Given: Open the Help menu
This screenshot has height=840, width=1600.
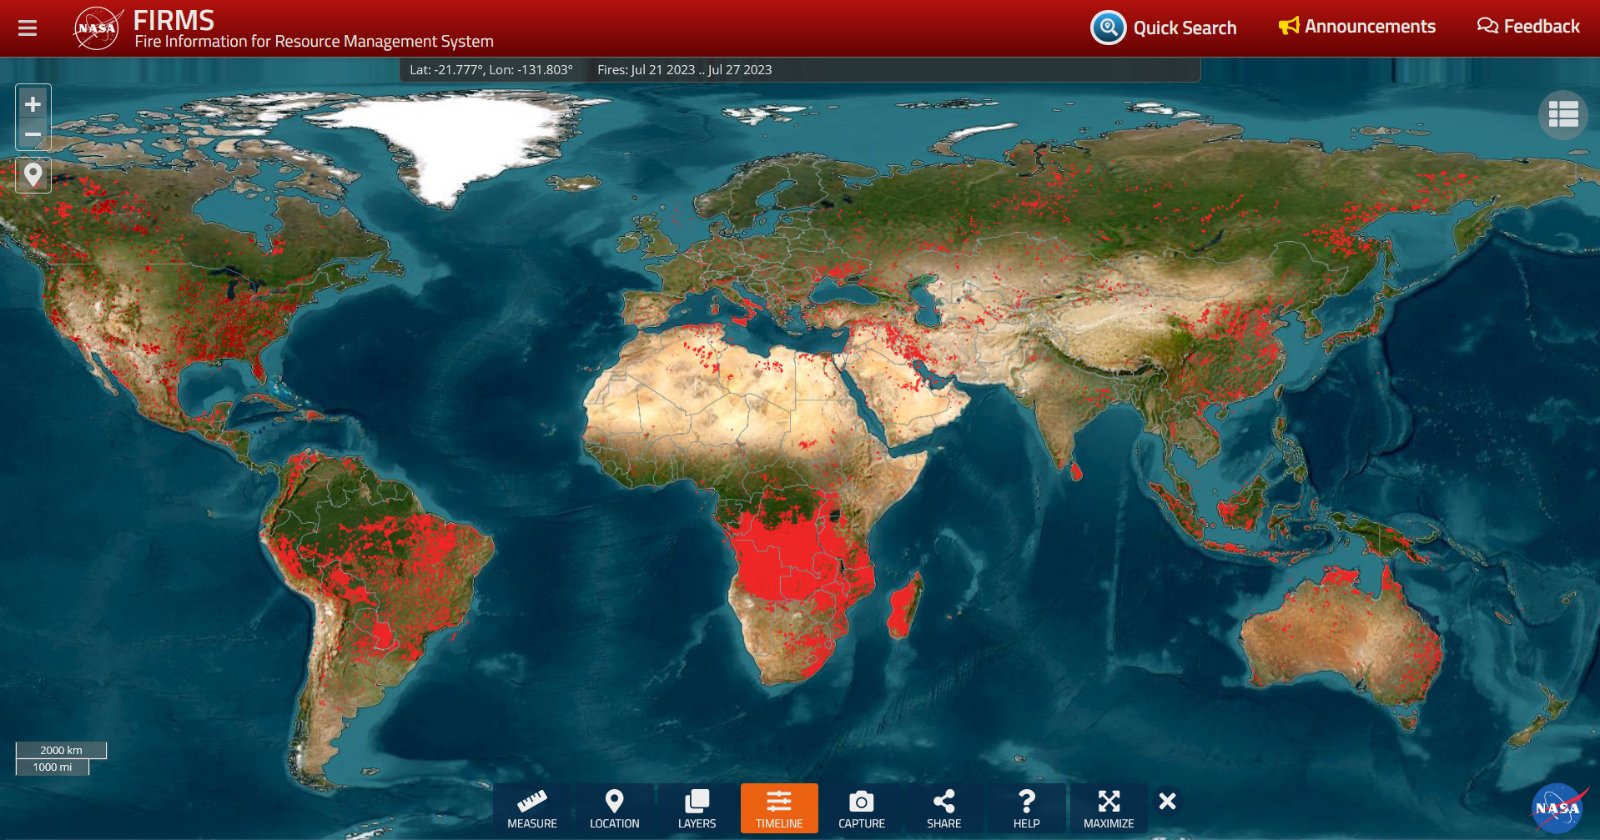Looking at the screenshot, I should point(1026,809).
